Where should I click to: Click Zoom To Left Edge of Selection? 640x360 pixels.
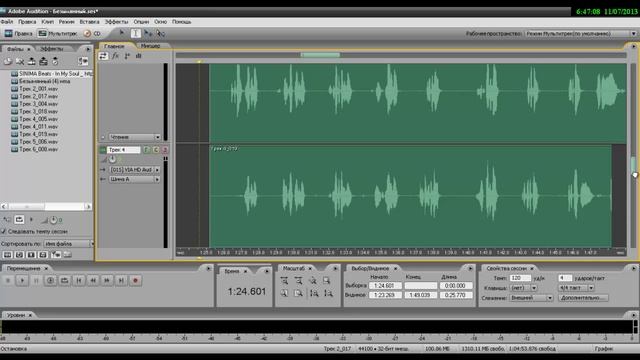pos(284,293)
